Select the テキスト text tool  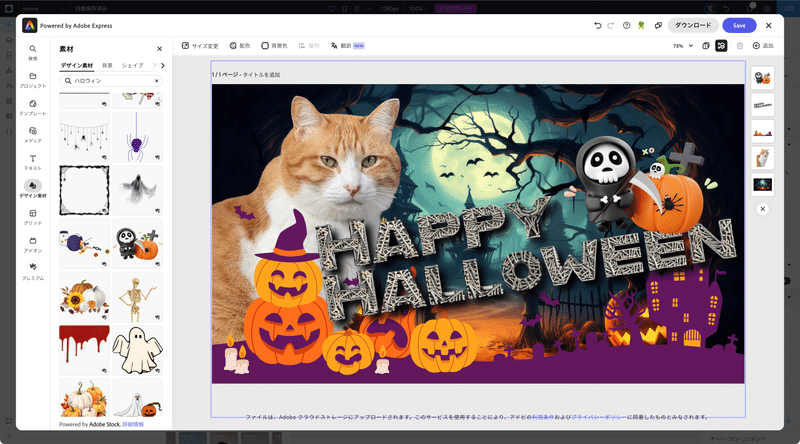[x=33, y=162]
